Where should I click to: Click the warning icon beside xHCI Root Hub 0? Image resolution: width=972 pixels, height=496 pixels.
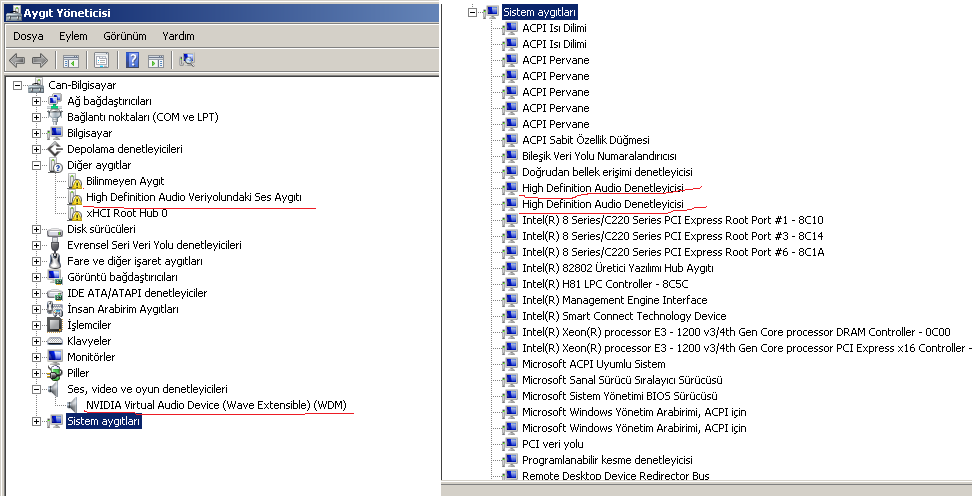(x=75, y=214)
